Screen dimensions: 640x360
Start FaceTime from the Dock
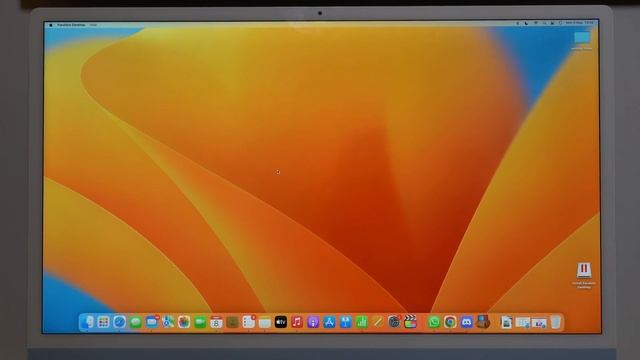[200, 322]
